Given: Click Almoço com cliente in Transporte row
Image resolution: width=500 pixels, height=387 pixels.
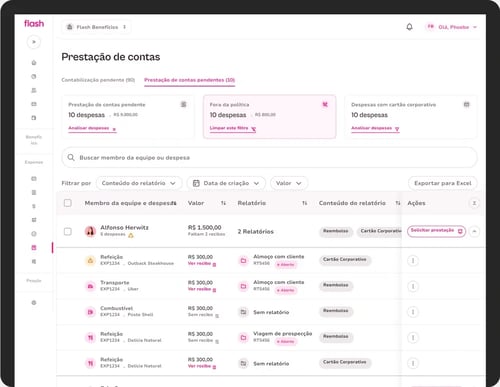Looking at the screenshot, I should point(279,282).
